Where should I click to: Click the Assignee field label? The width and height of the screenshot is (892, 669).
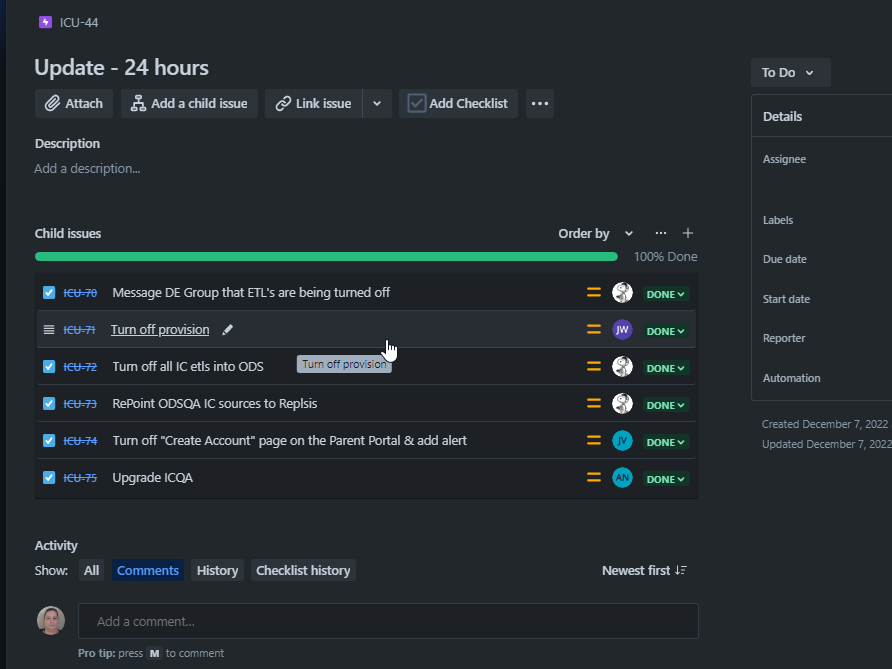(784, 159)
